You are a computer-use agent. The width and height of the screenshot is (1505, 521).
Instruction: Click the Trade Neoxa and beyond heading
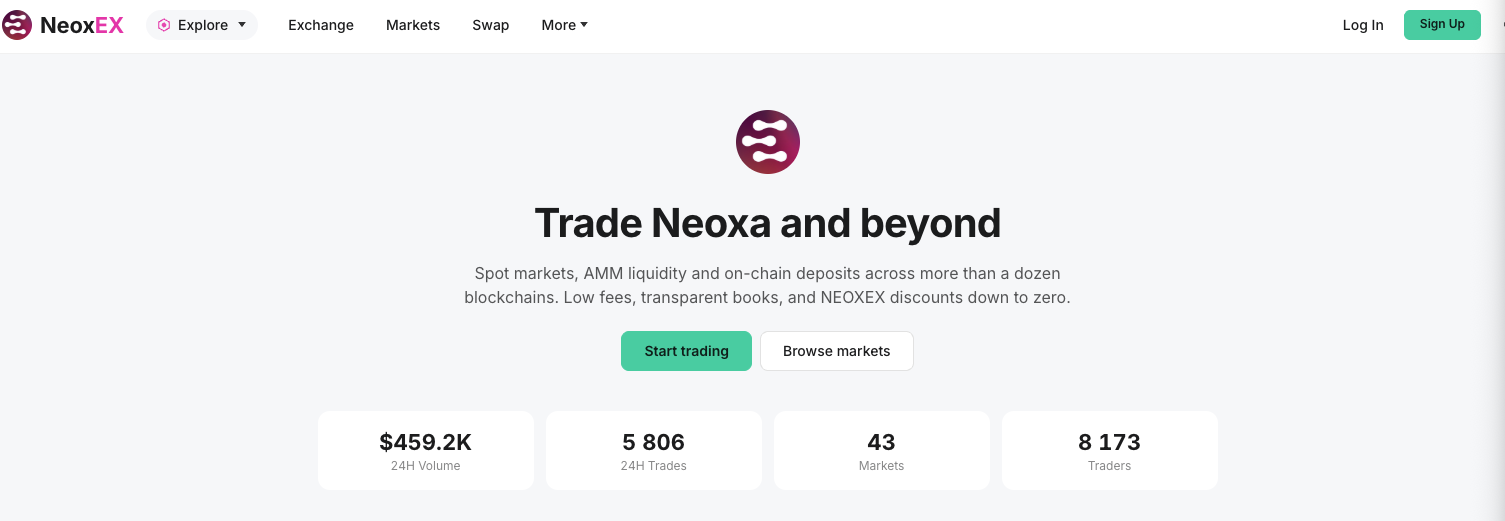click(768, 222)
